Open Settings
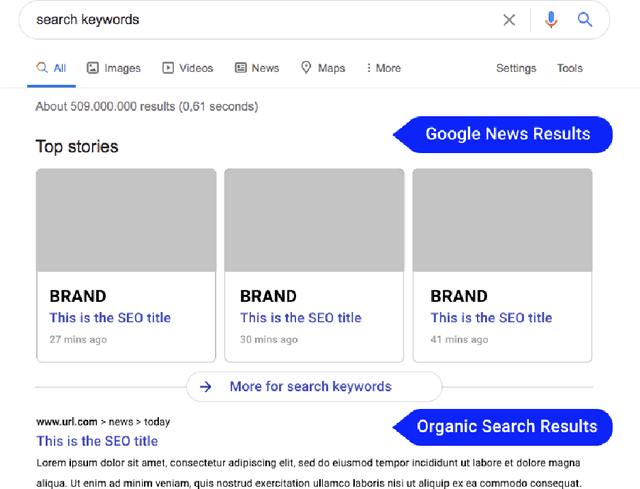The width and height of the screenshot is (640, 489). coord(516,68)
